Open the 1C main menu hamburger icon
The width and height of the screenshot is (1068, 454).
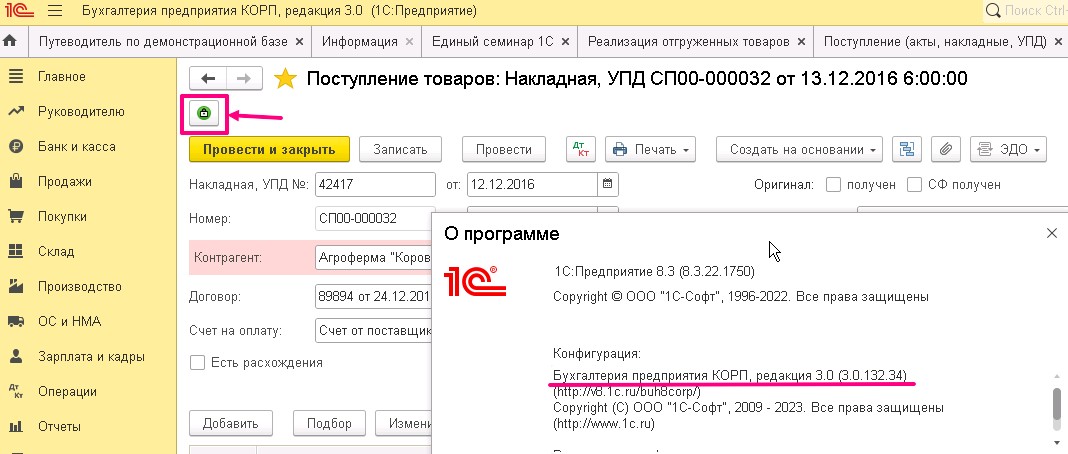56,11
